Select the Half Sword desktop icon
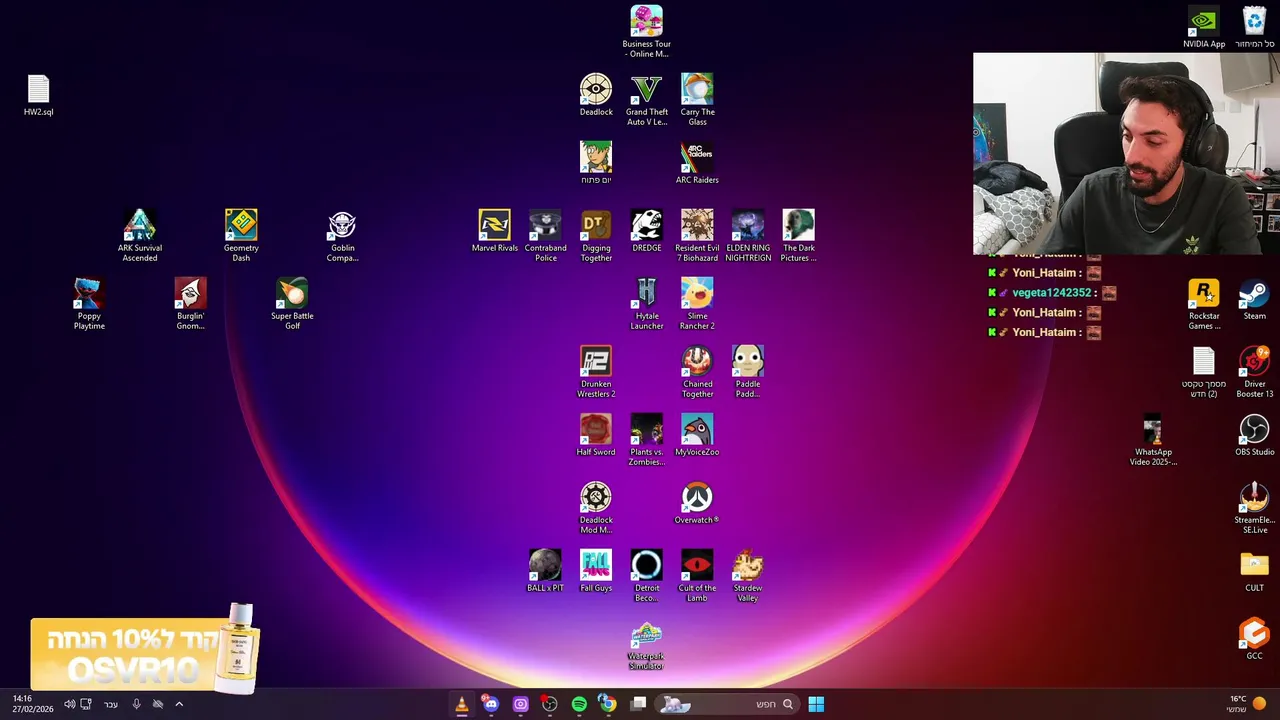 coord(596,435)
